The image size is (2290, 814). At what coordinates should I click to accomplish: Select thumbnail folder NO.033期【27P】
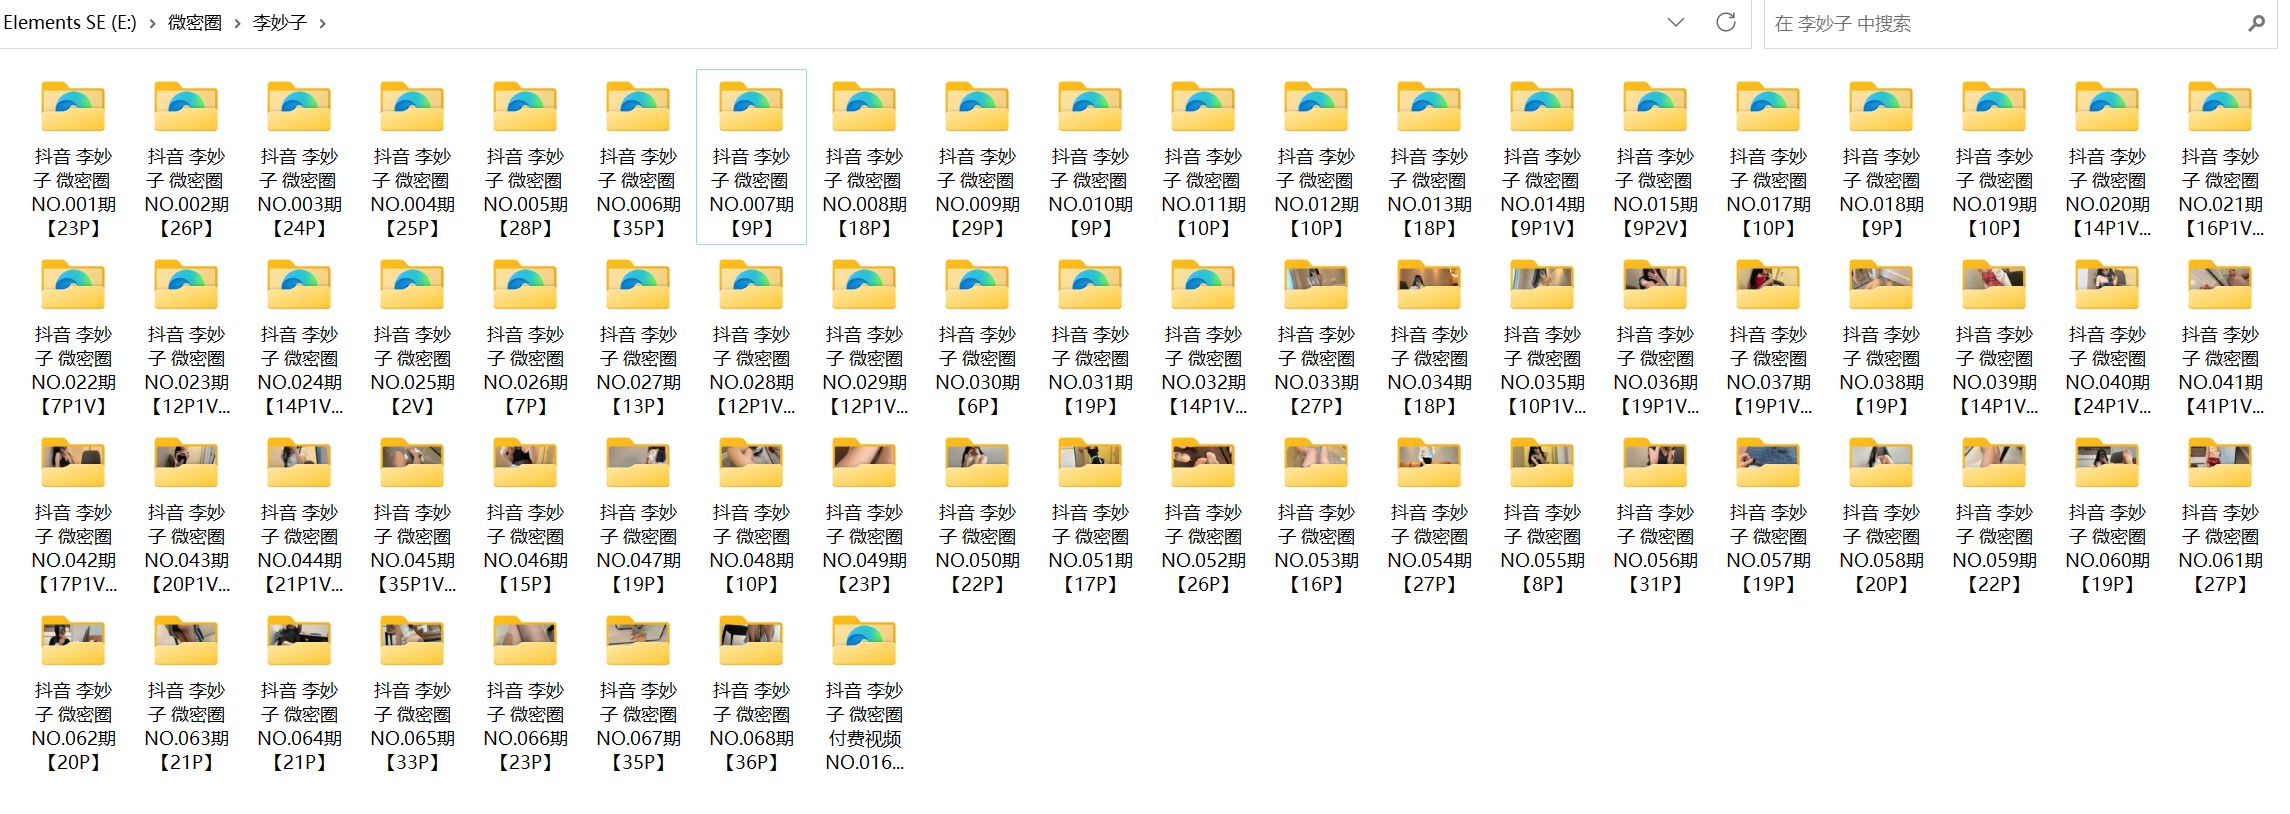(x=1316, y=336)
